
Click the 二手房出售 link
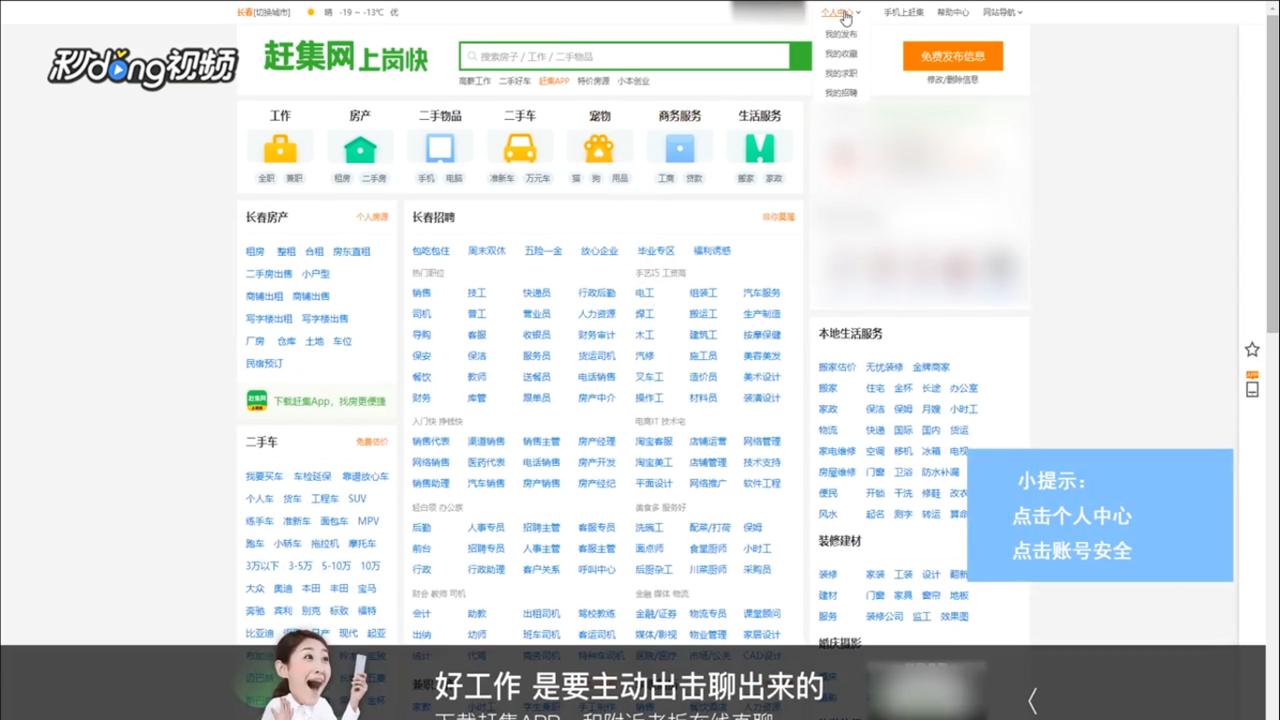[x=269, y=274]
